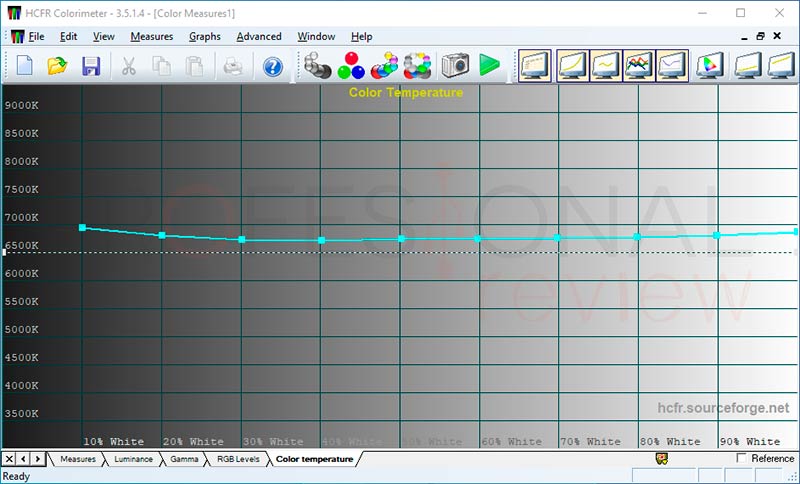
Task: Click the Copy icon in toolbar
Action: (x=162, y=66)
